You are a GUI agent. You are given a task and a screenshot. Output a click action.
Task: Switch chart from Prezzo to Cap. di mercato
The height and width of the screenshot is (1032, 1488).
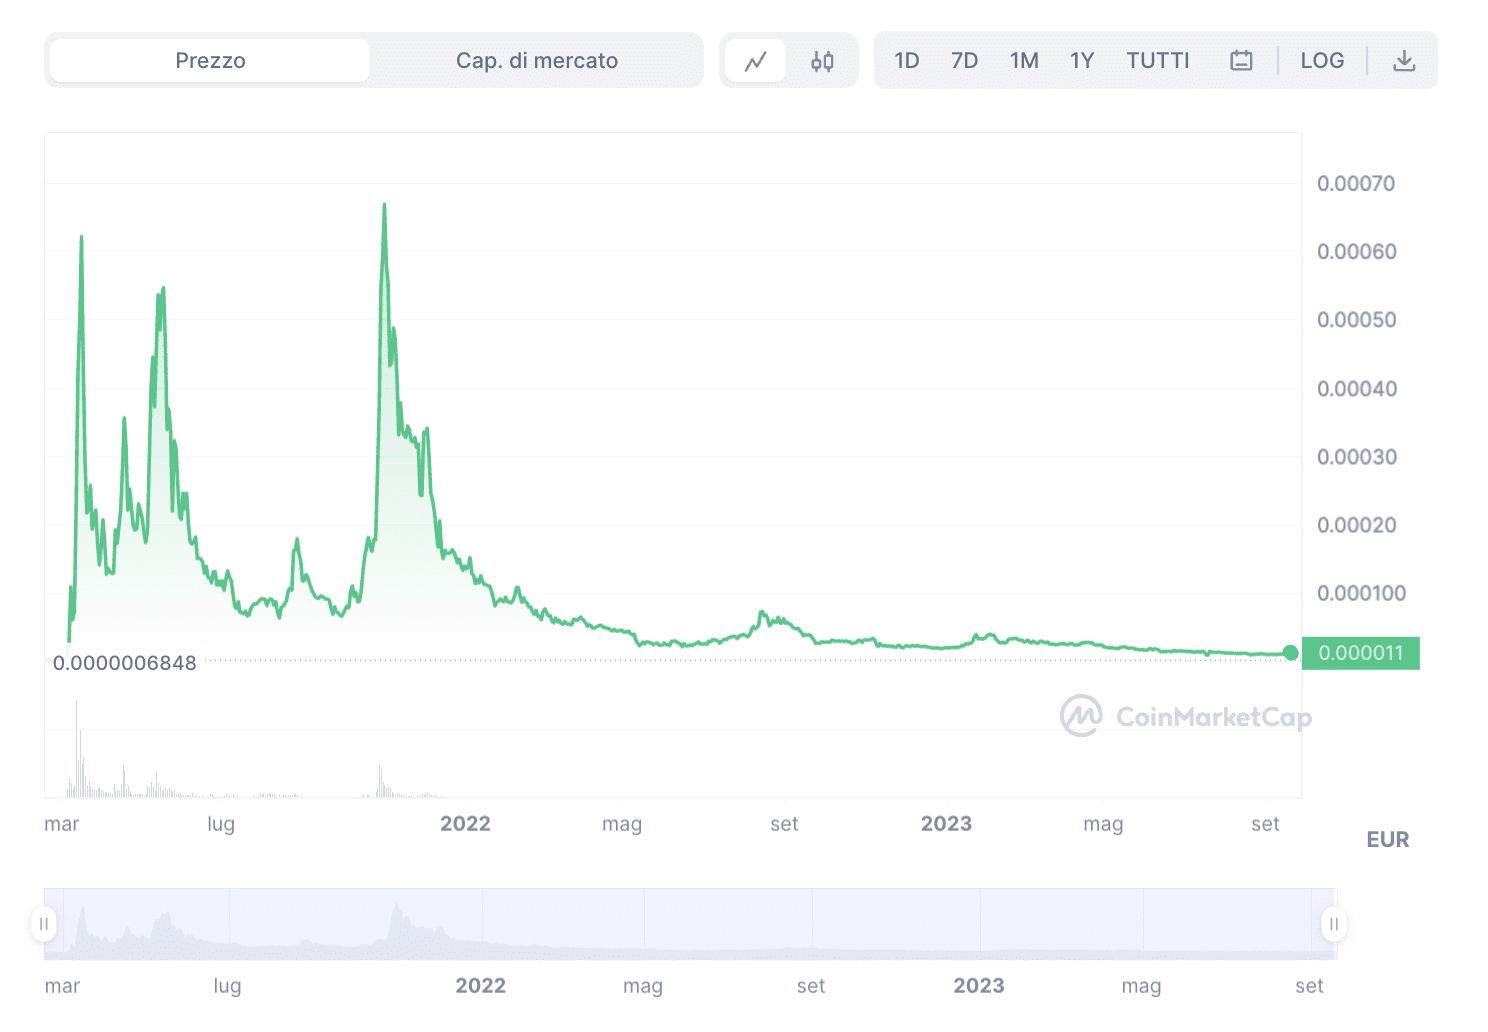(x=537, y=60)
